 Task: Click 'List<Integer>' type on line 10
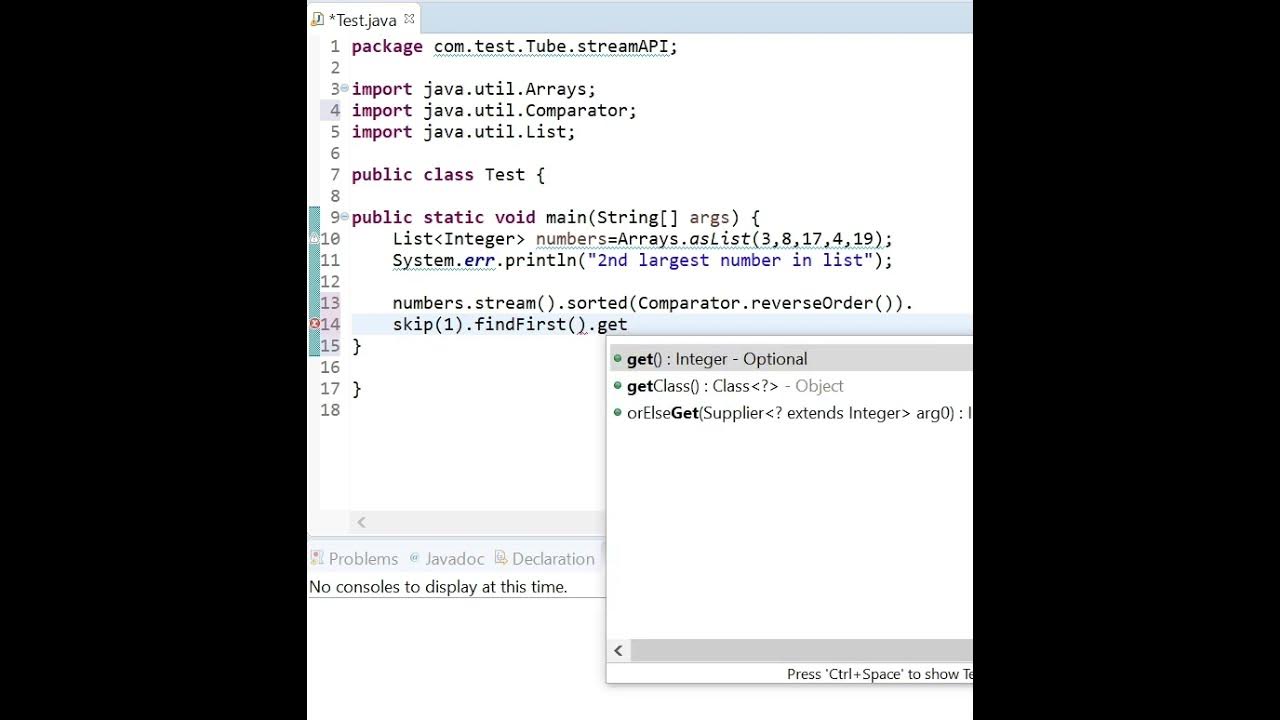[x=459, y=239]
